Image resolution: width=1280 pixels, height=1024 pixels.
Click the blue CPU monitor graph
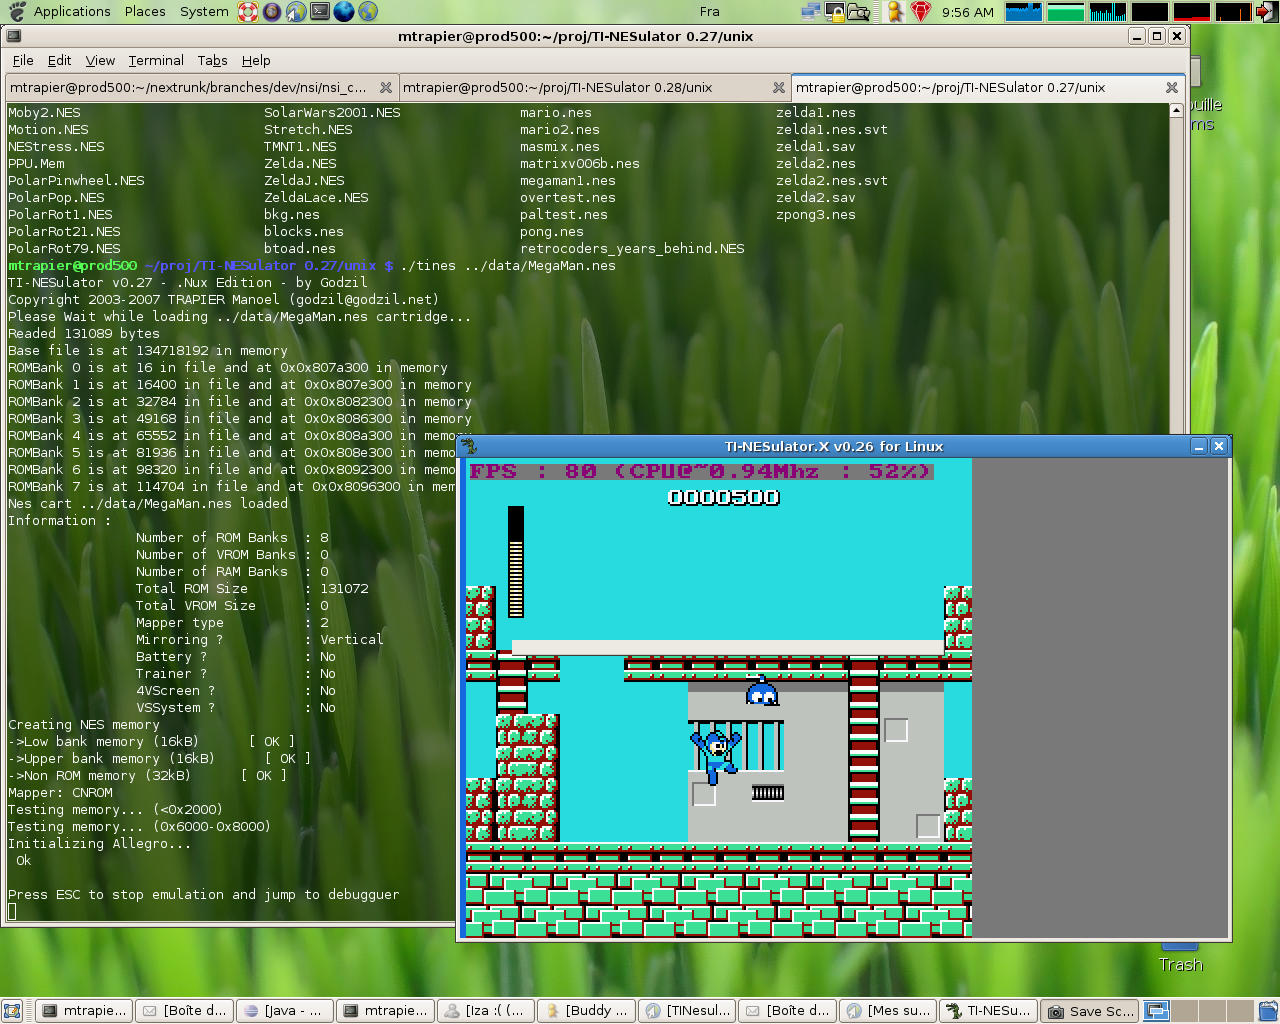1023,12
